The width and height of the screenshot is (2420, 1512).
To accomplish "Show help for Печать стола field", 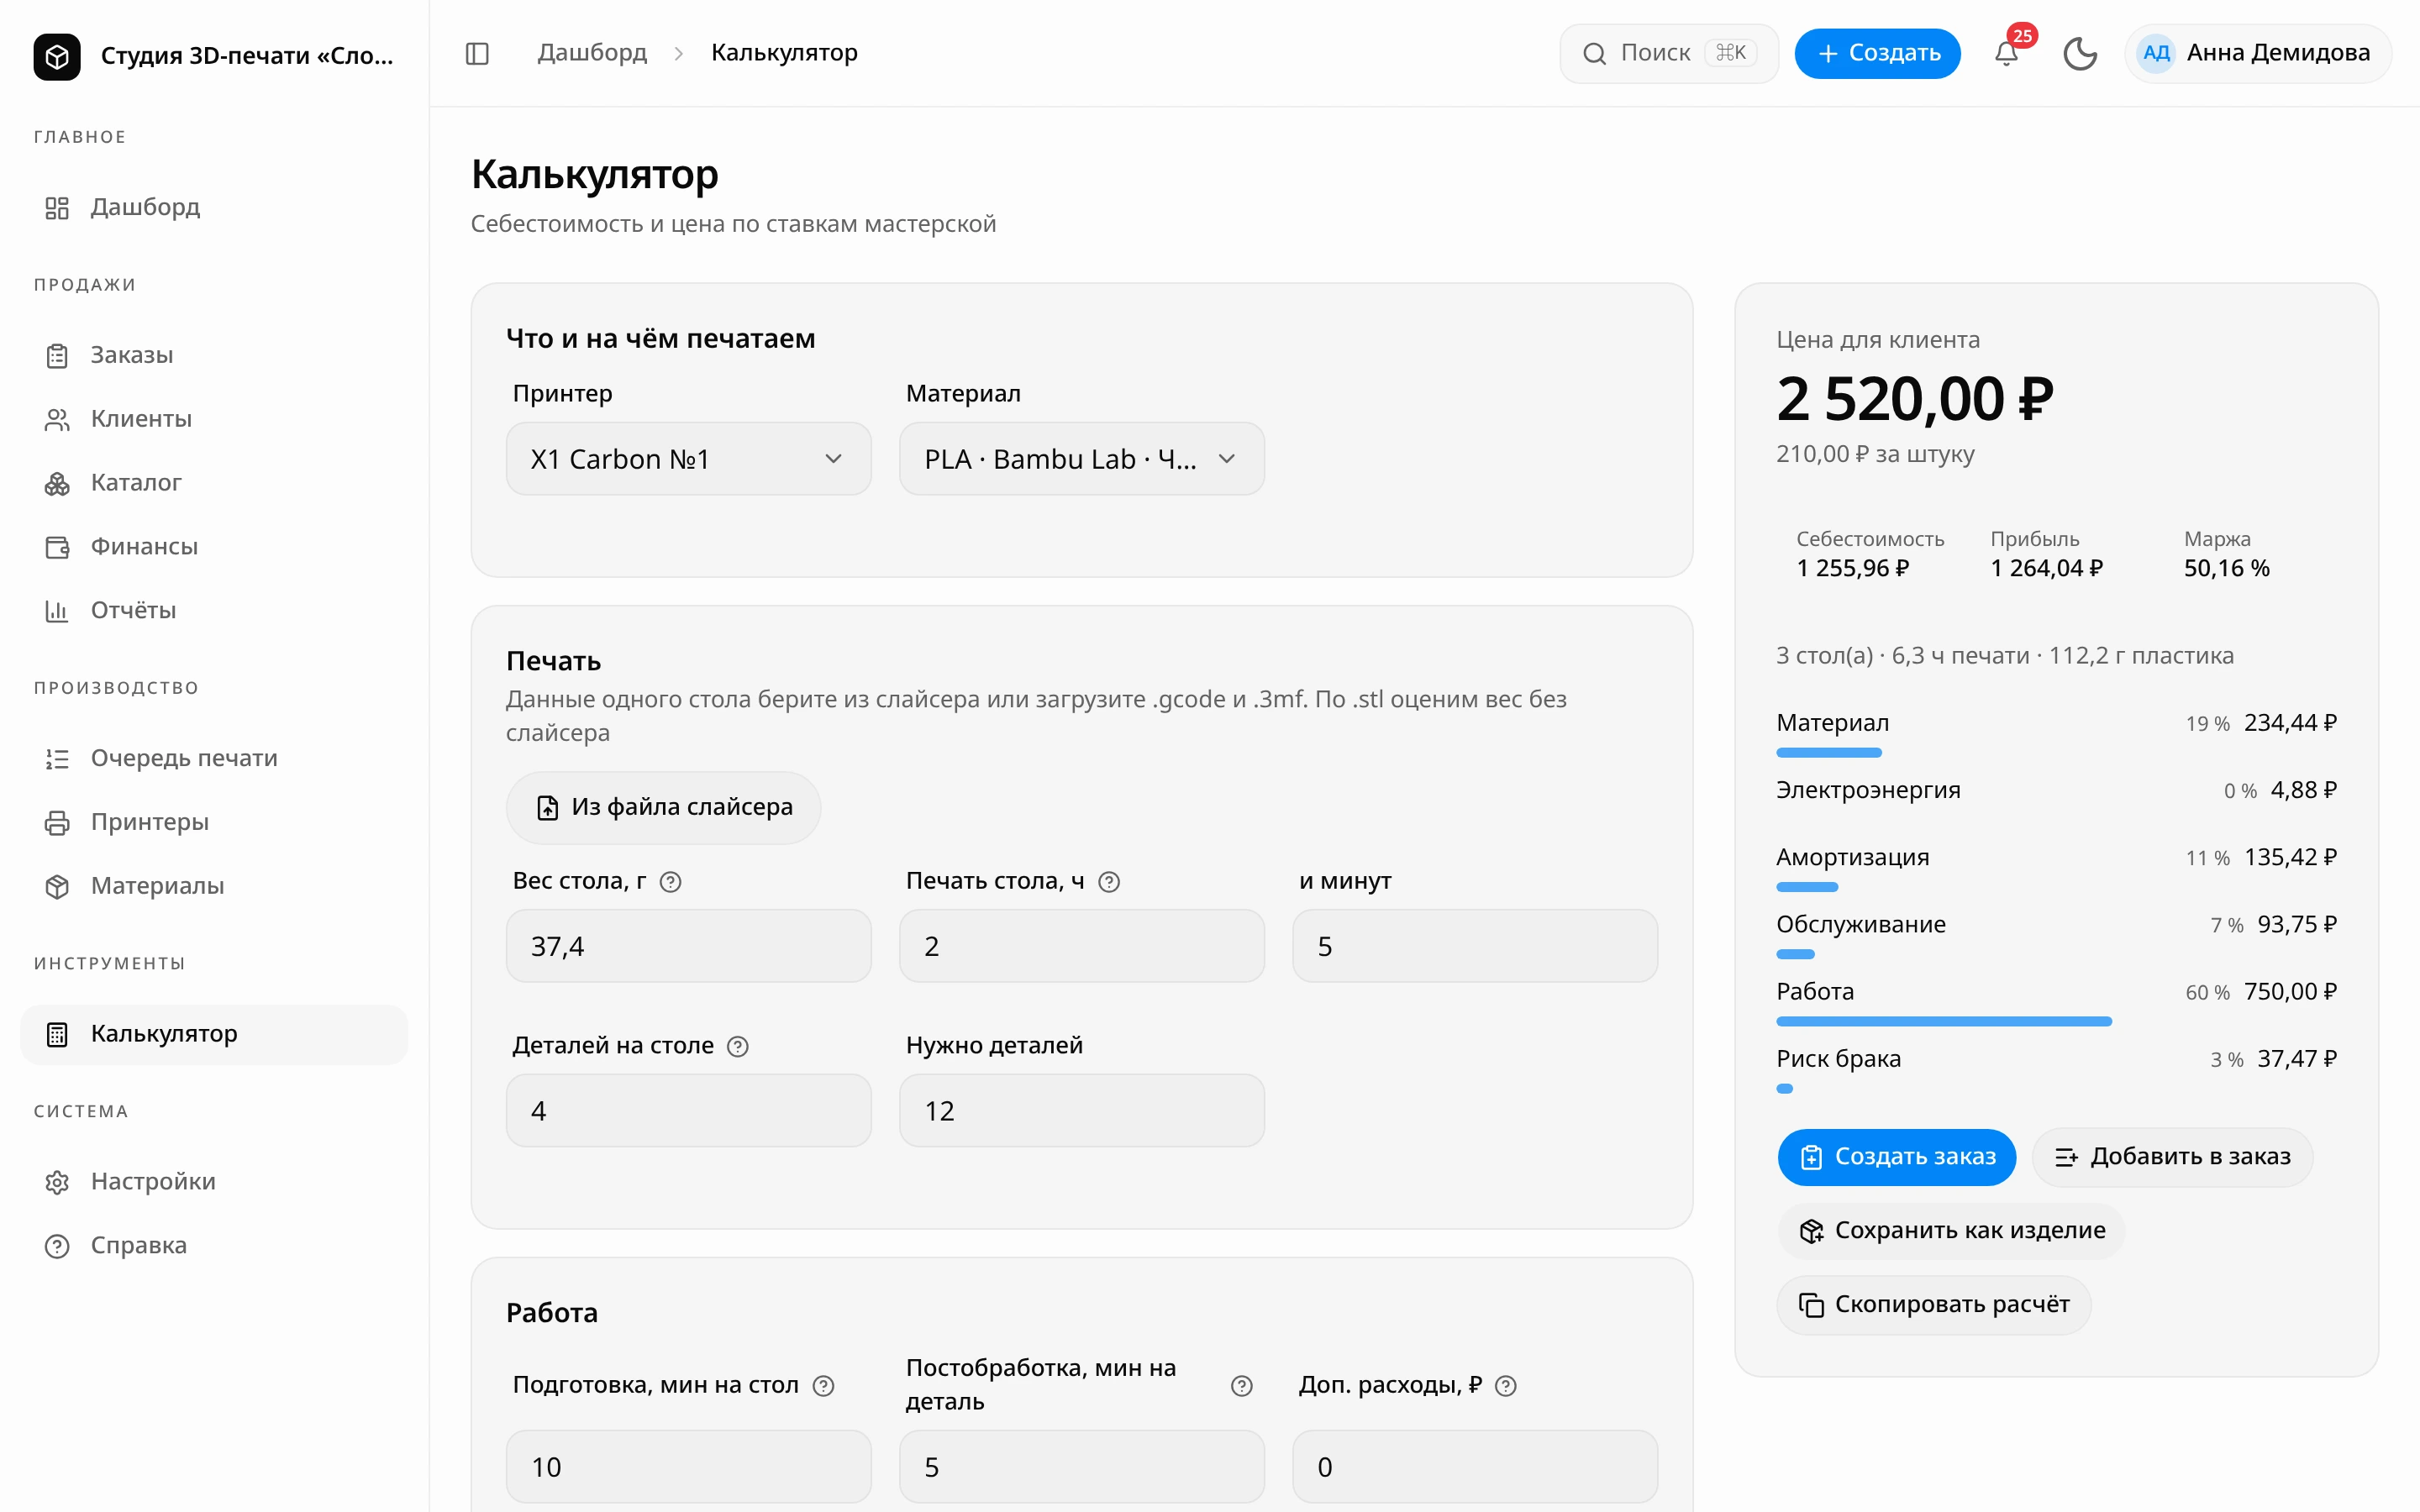I will (x=1109, y=882).
